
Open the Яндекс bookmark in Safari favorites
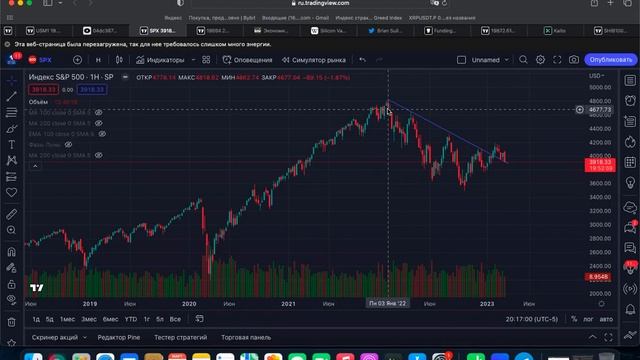pyautogui.click(x=173, y=18)
